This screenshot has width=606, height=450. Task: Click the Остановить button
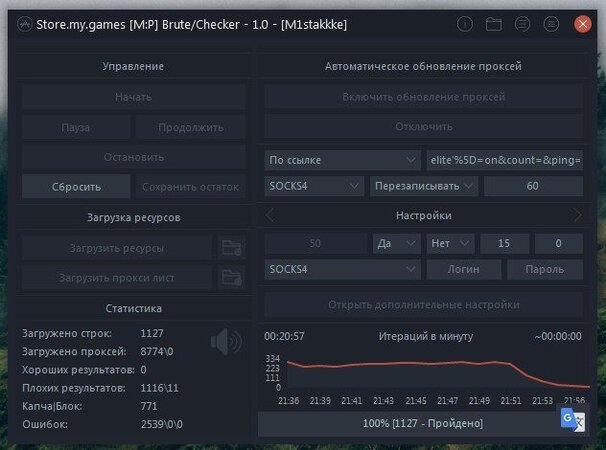(x=133, y=157)
